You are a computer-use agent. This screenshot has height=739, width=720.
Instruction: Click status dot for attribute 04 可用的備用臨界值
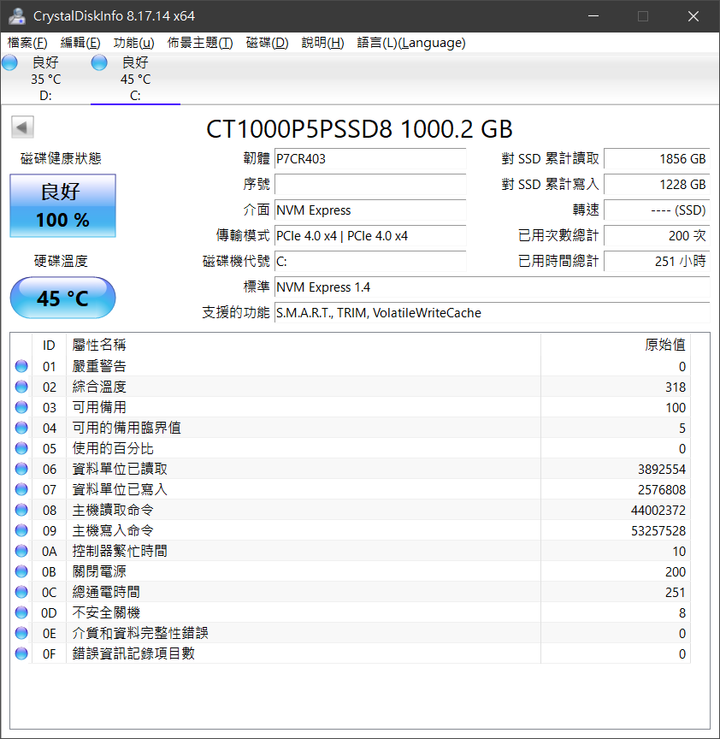pyautogui.click(x=21, y=428)
